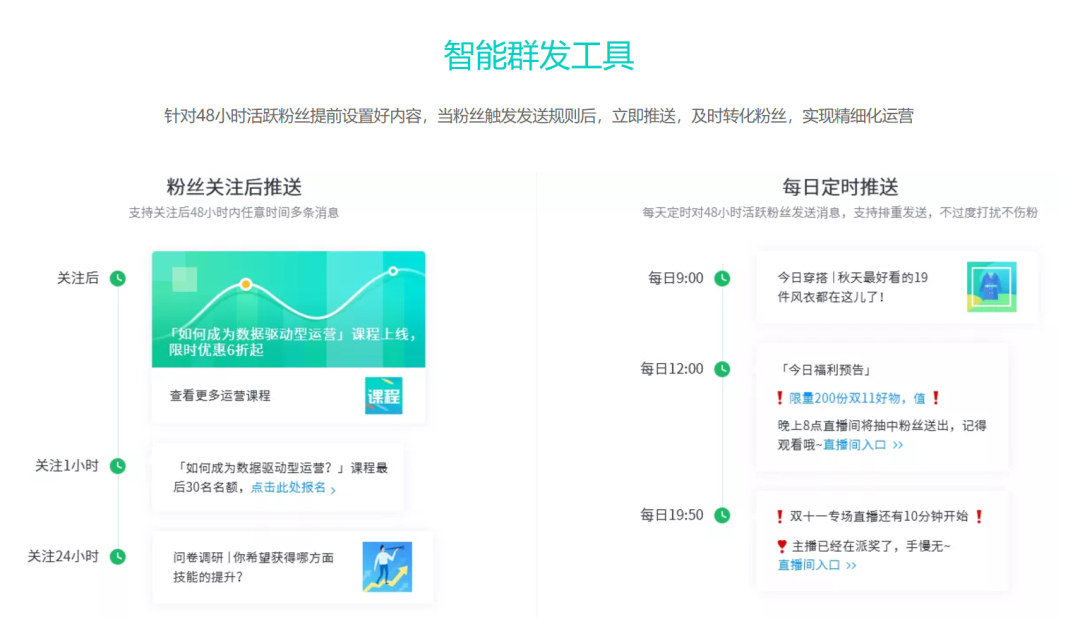The height and width of the screenshot is (638, 1080).
Task: Click the 智能群发工具 title
Action: 539,56
